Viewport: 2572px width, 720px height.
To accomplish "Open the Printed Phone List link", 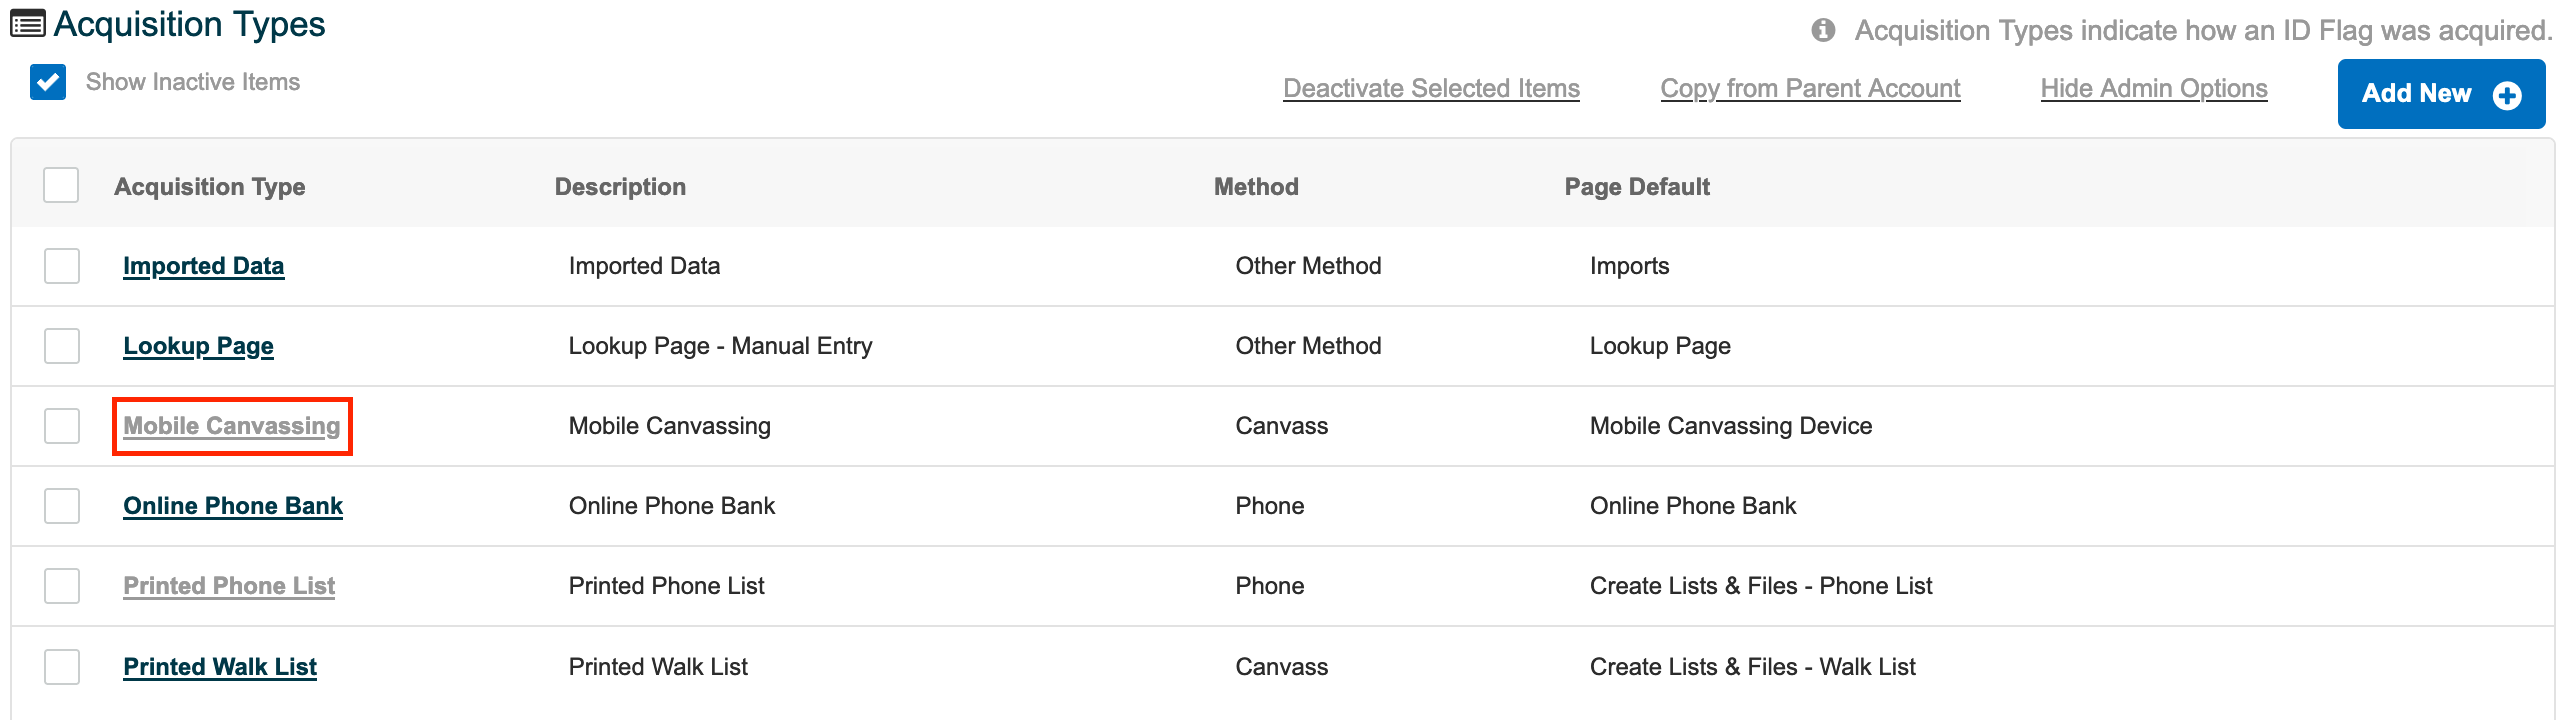I will tap(229, 586).
